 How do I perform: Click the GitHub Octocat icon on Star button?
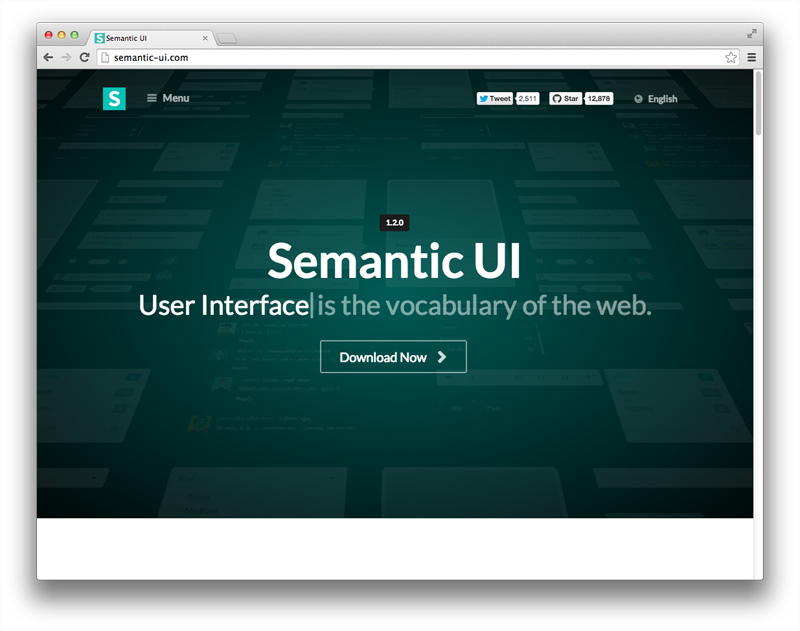[x=554, y=99]
